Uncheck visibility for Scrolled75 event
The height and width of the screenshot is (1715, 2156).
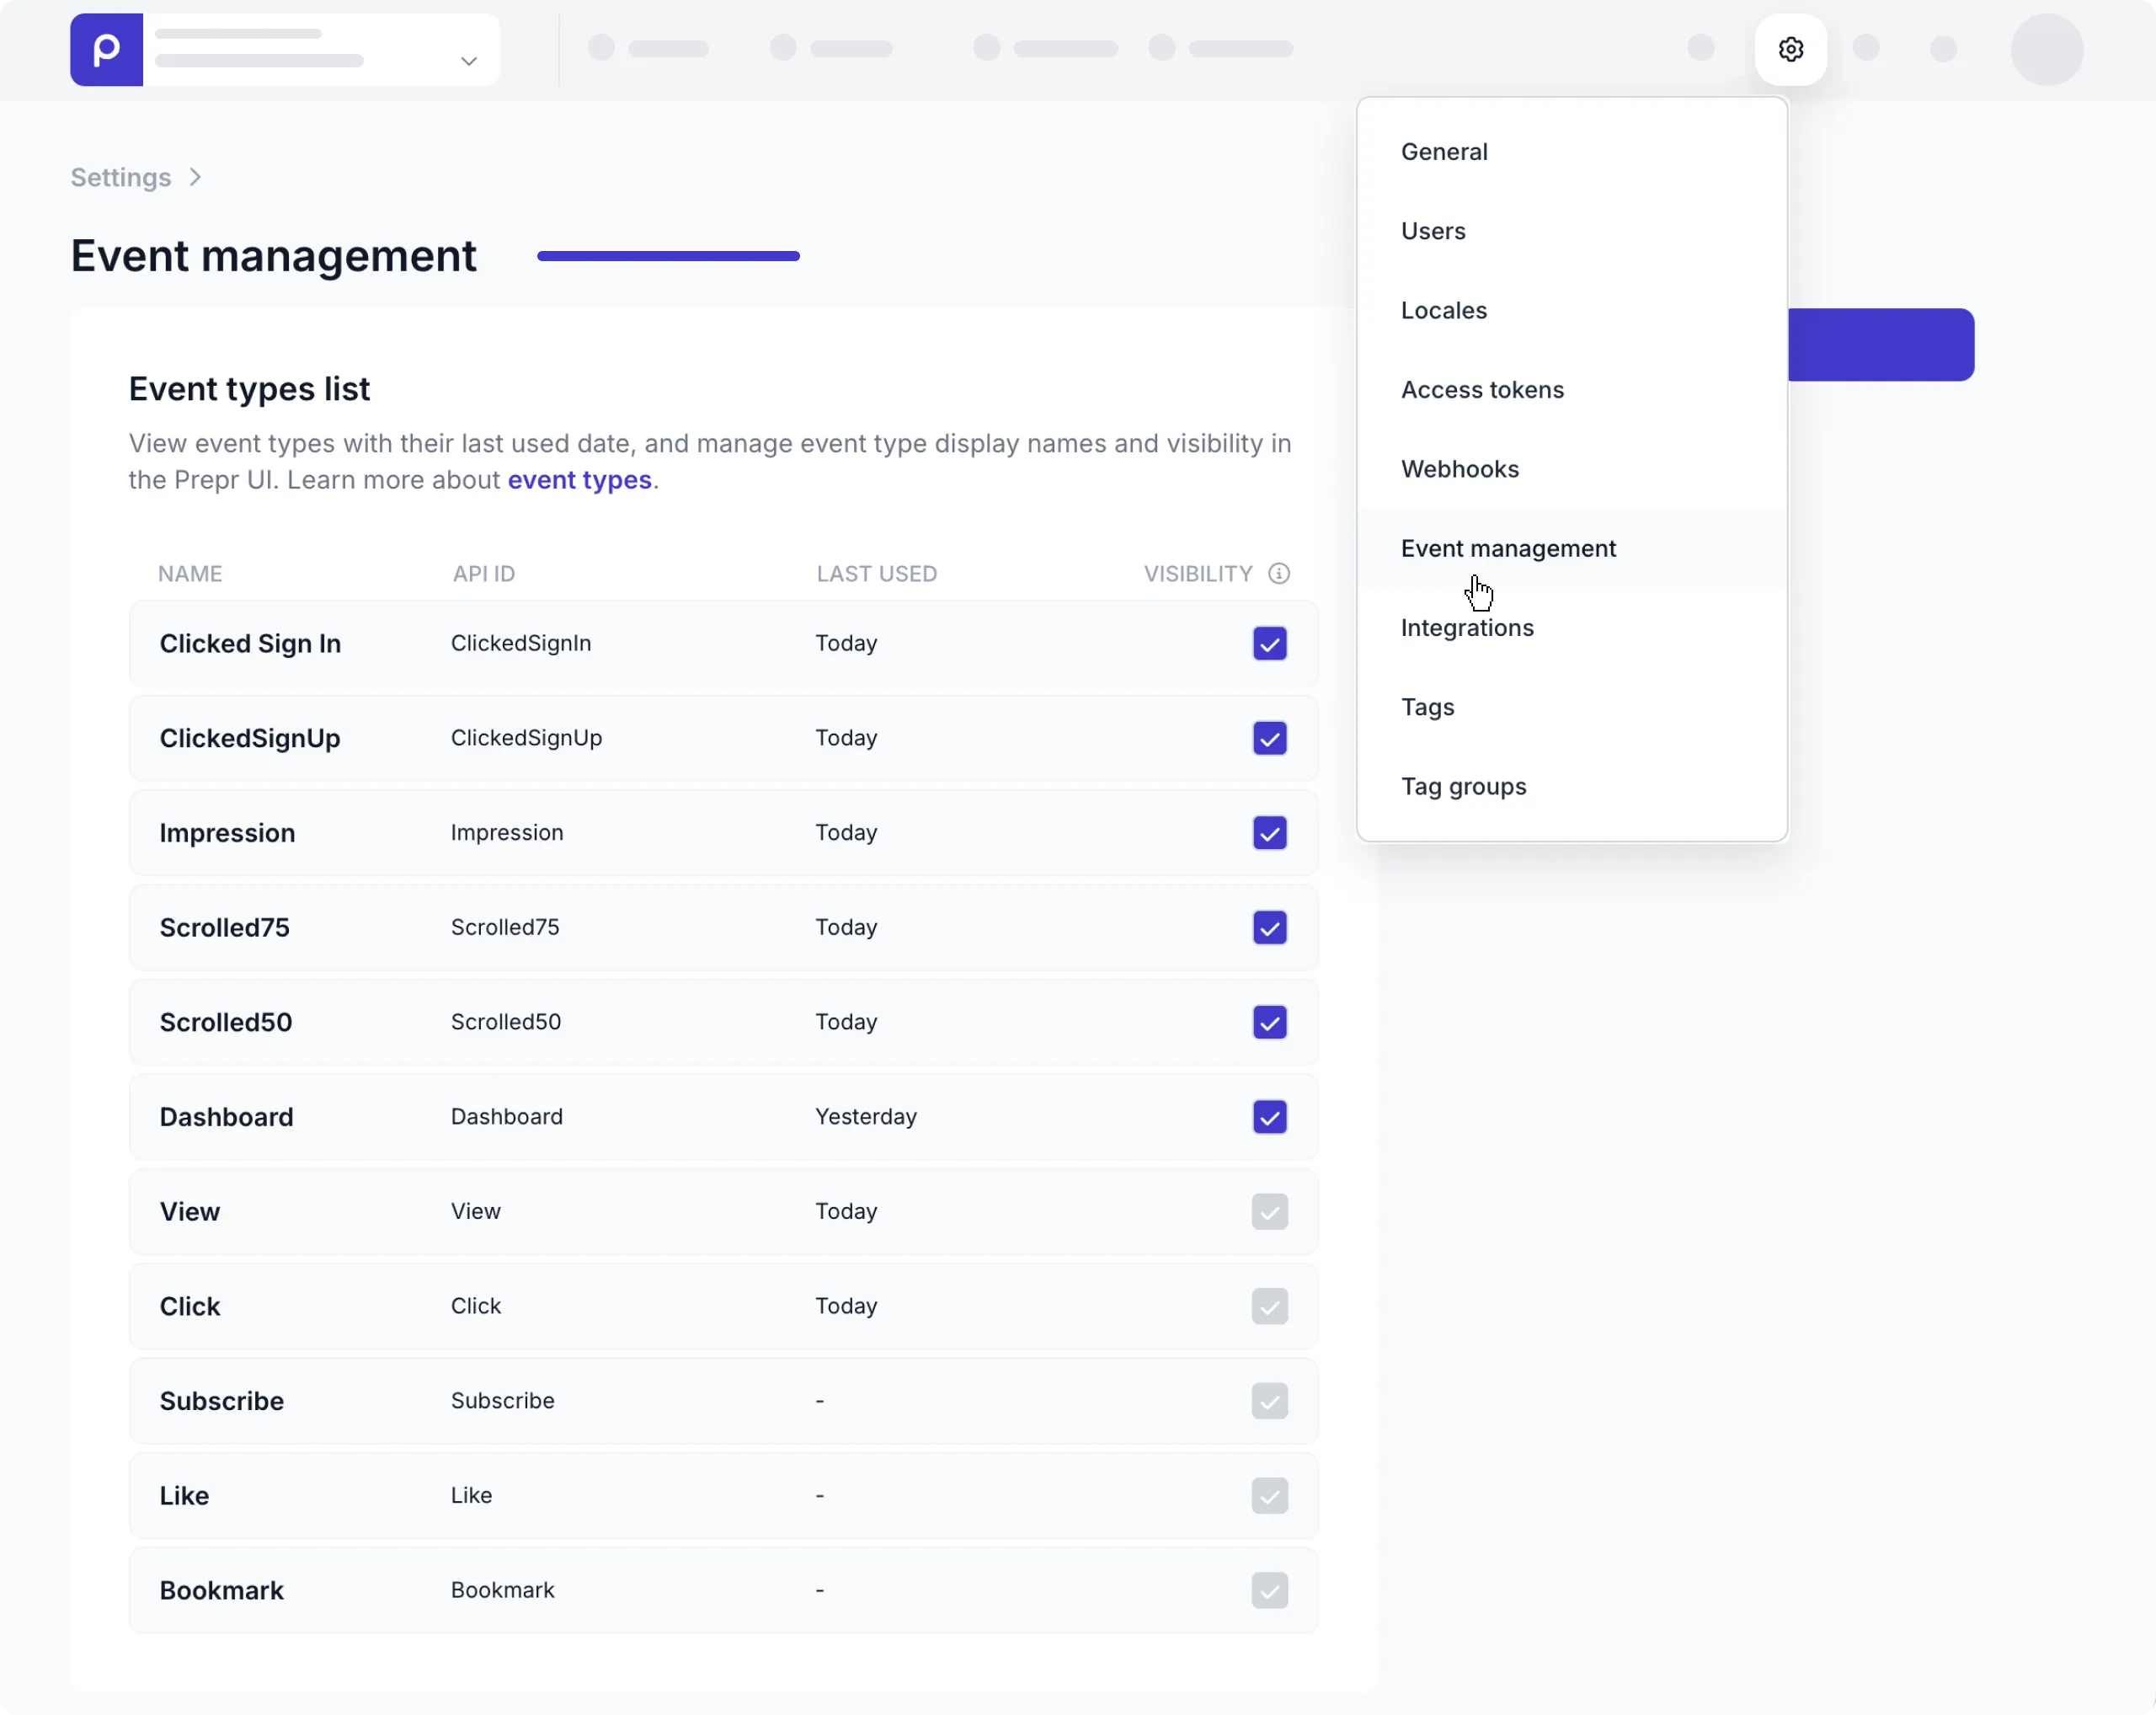pos(1269,927)
